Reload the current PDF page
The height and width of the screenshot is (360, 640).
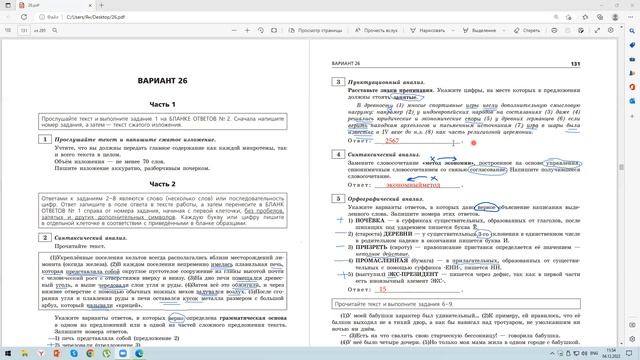pos(24,17)
